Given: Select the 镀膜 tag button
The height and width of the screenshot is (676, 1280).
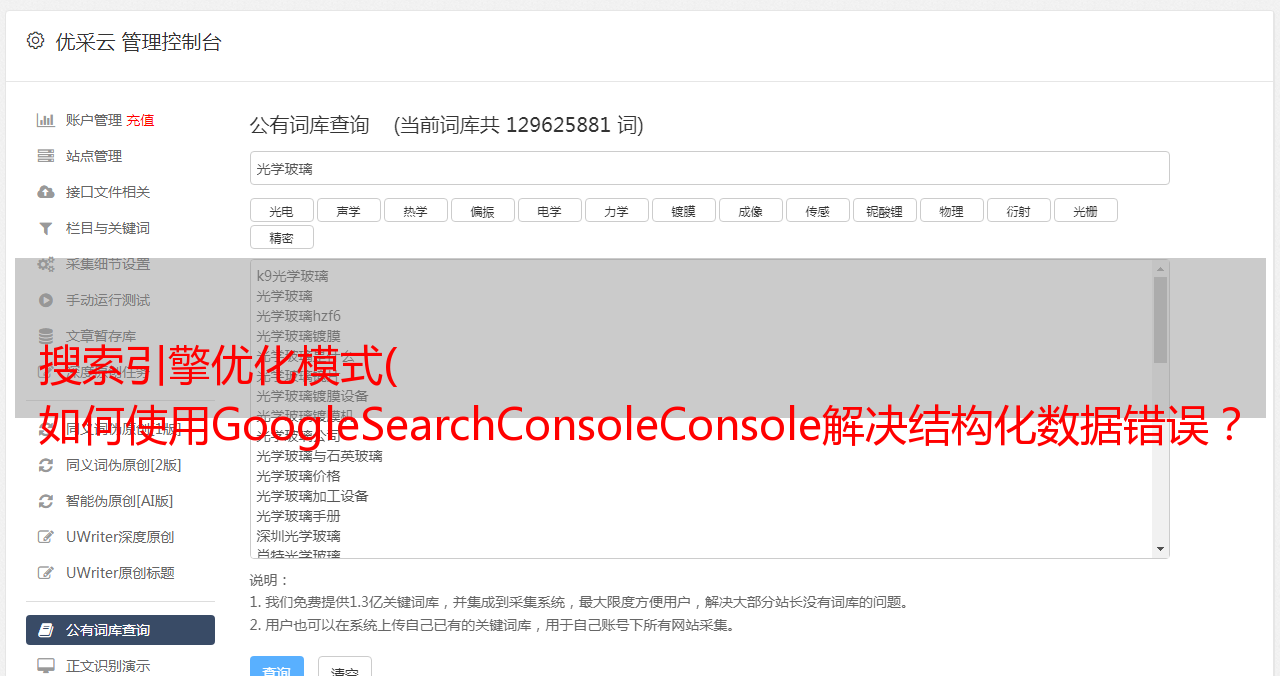Looking at the screenshot, I should point(683,210).
